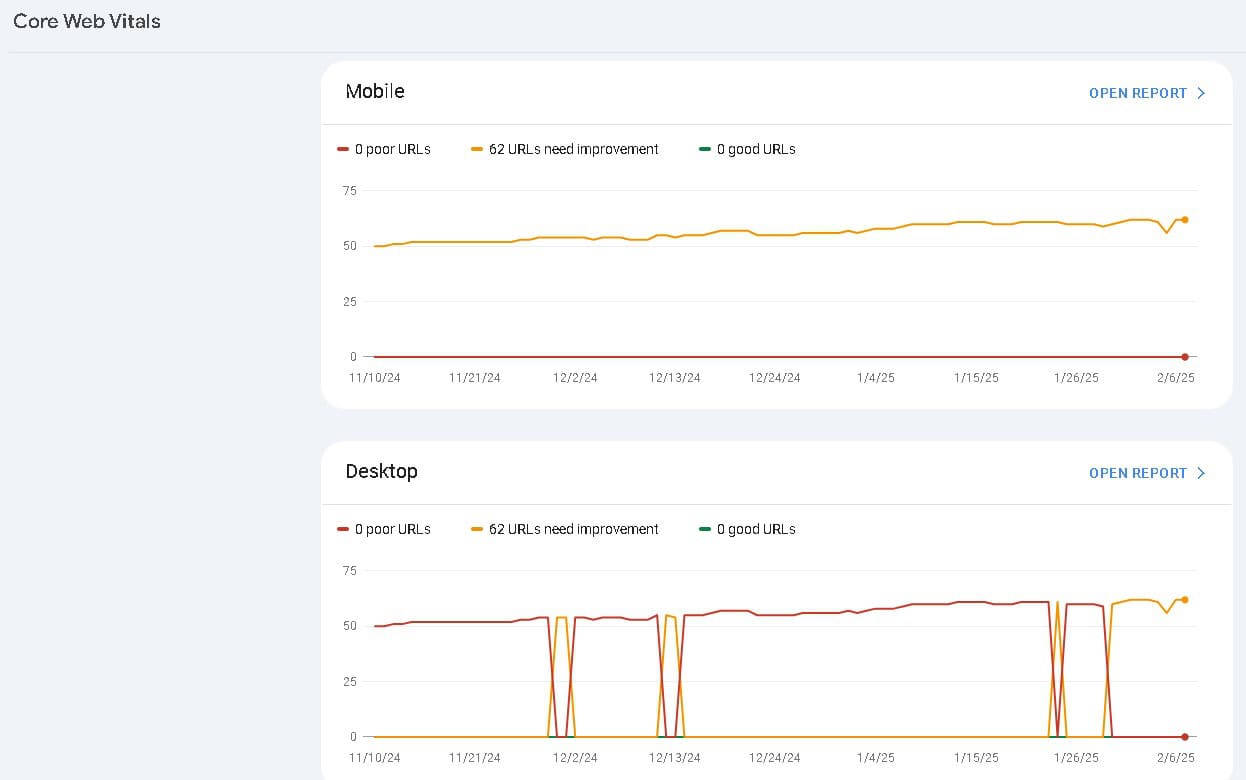Toggle the '0 good URLs' series on Desktop
The image size is (1246, 780).
(748, 528)
